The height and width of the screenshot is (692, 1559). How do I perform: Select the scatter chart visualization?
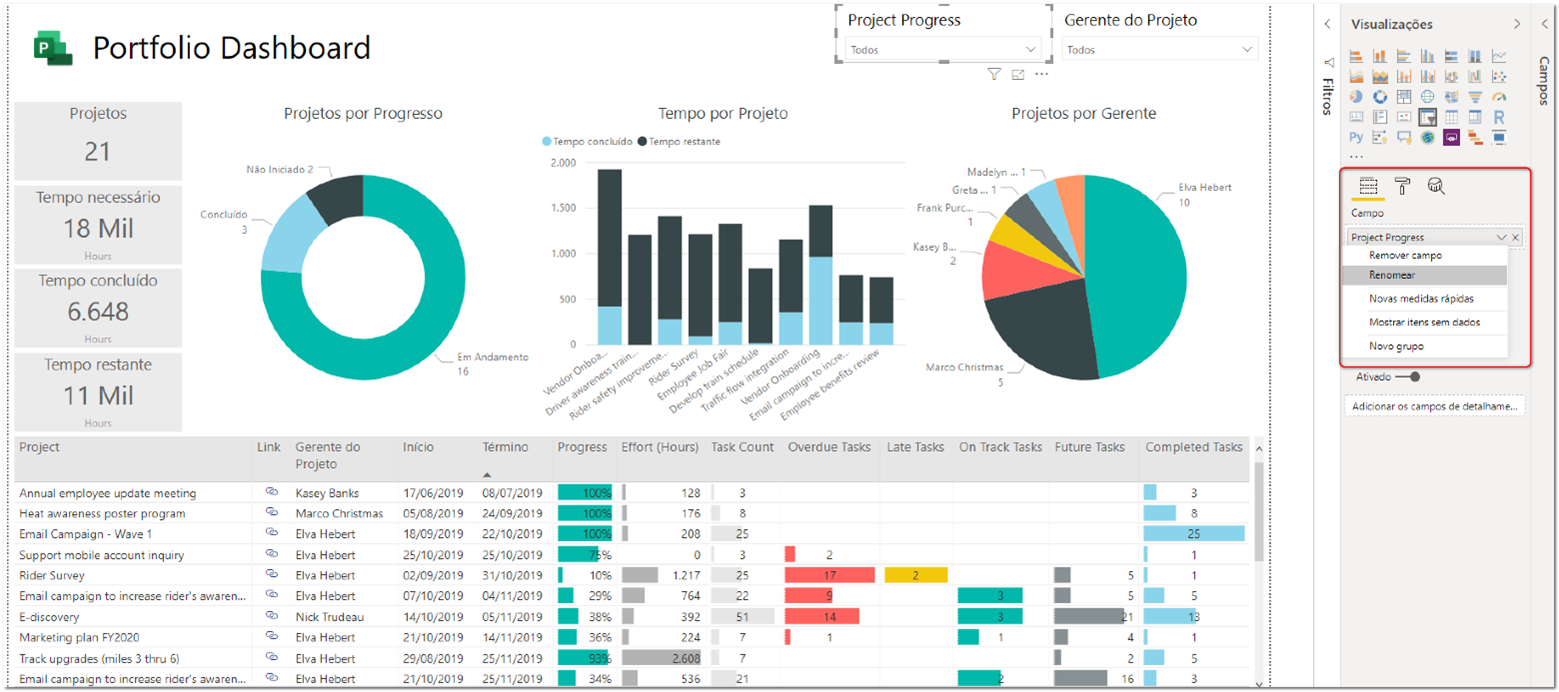(x=1499, y=76)
